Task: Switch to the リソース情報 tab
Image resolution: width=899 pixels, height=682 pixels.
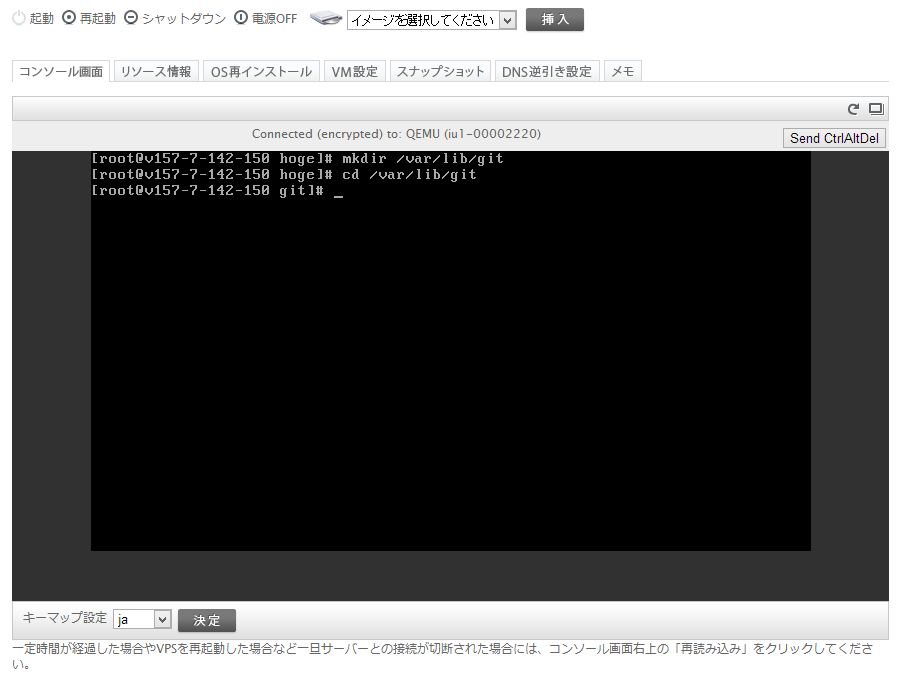Action: (x=156, y=72)
